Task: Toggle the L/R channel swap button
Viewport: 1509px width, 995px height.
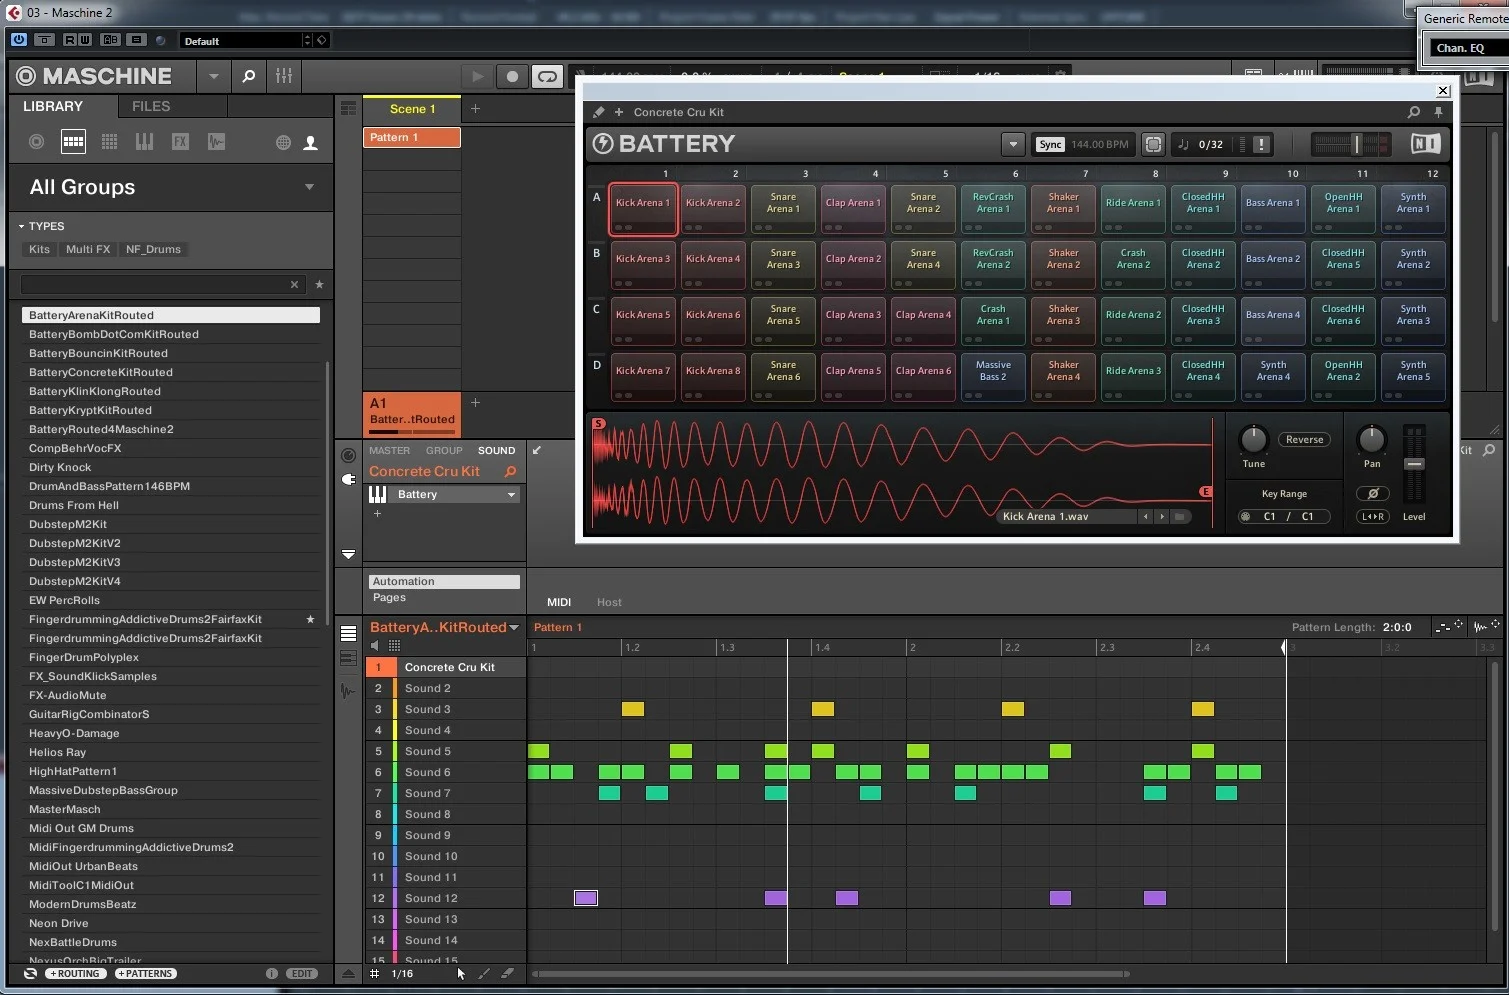Action: point(1373,517)
